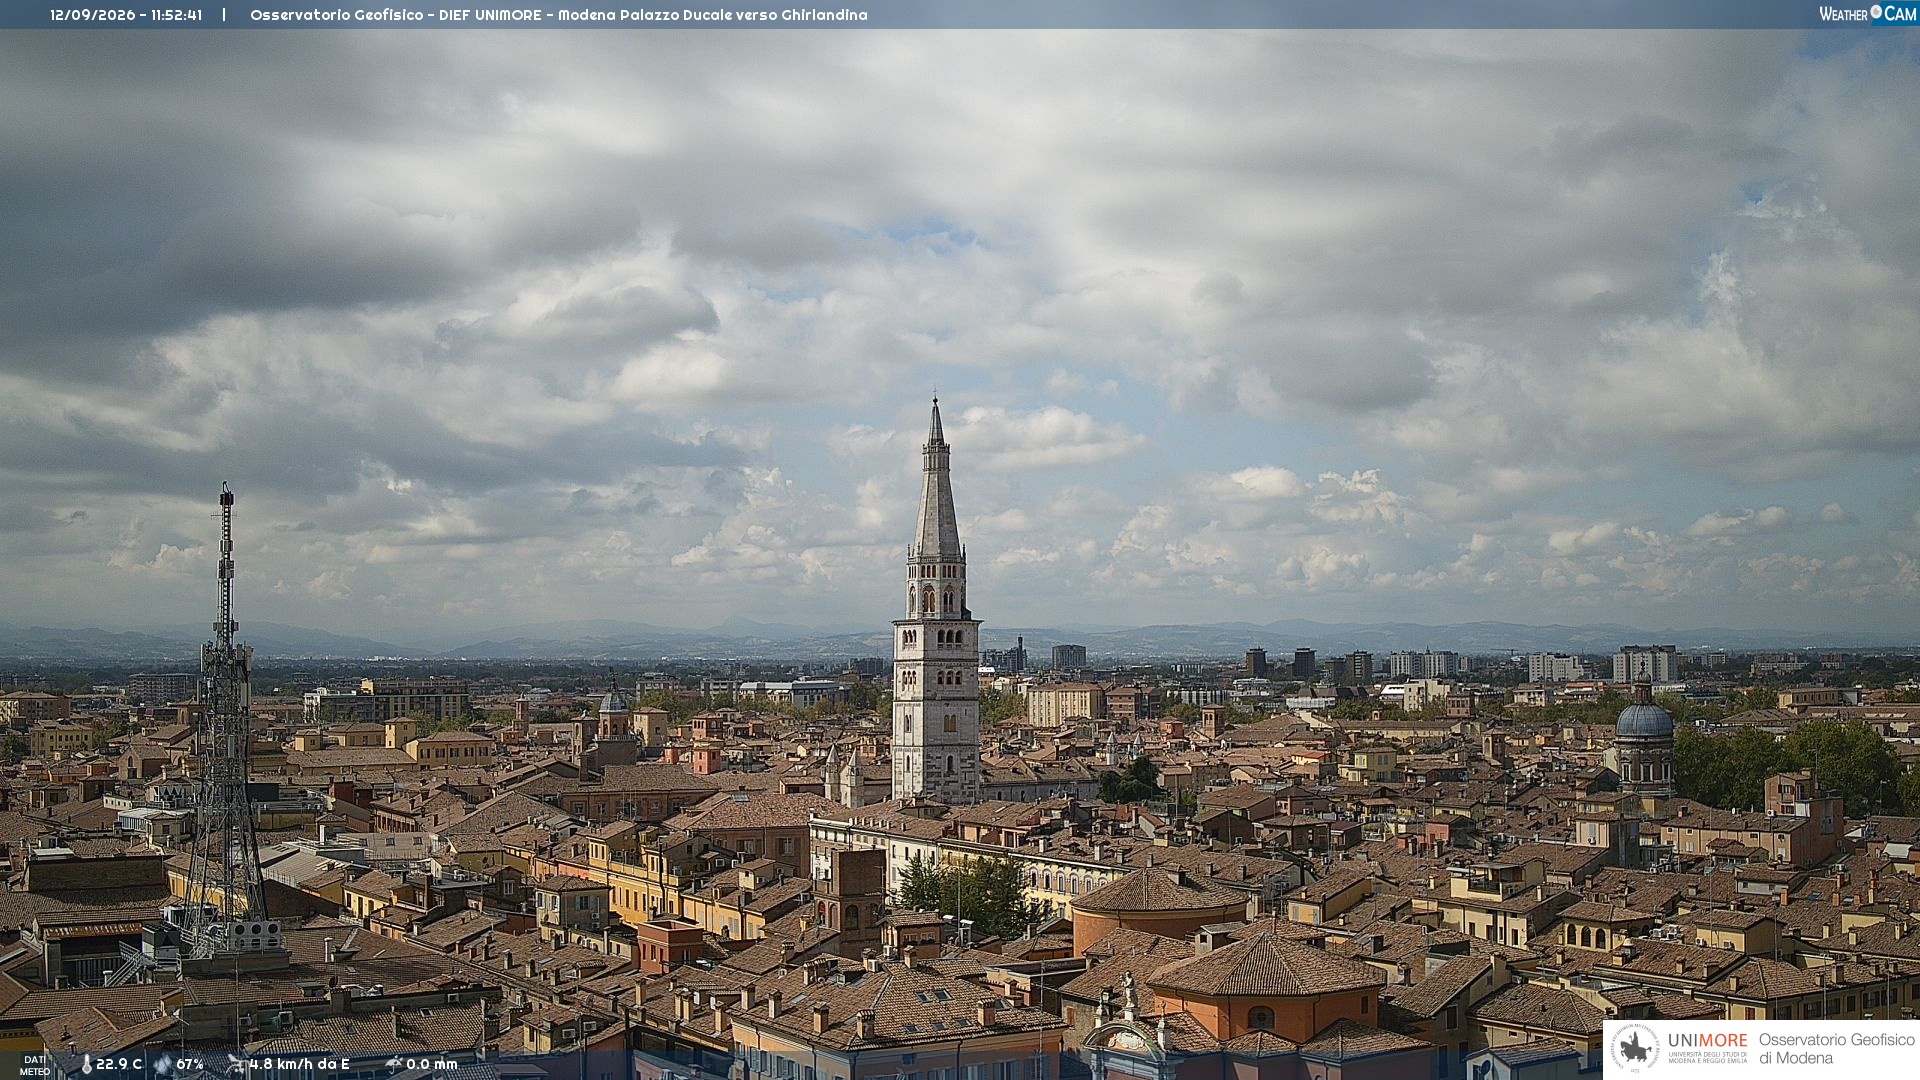1920x1080 pixels.
Task: Click Osservatorio Geofisico di Modena text
Action: 1836,1048
